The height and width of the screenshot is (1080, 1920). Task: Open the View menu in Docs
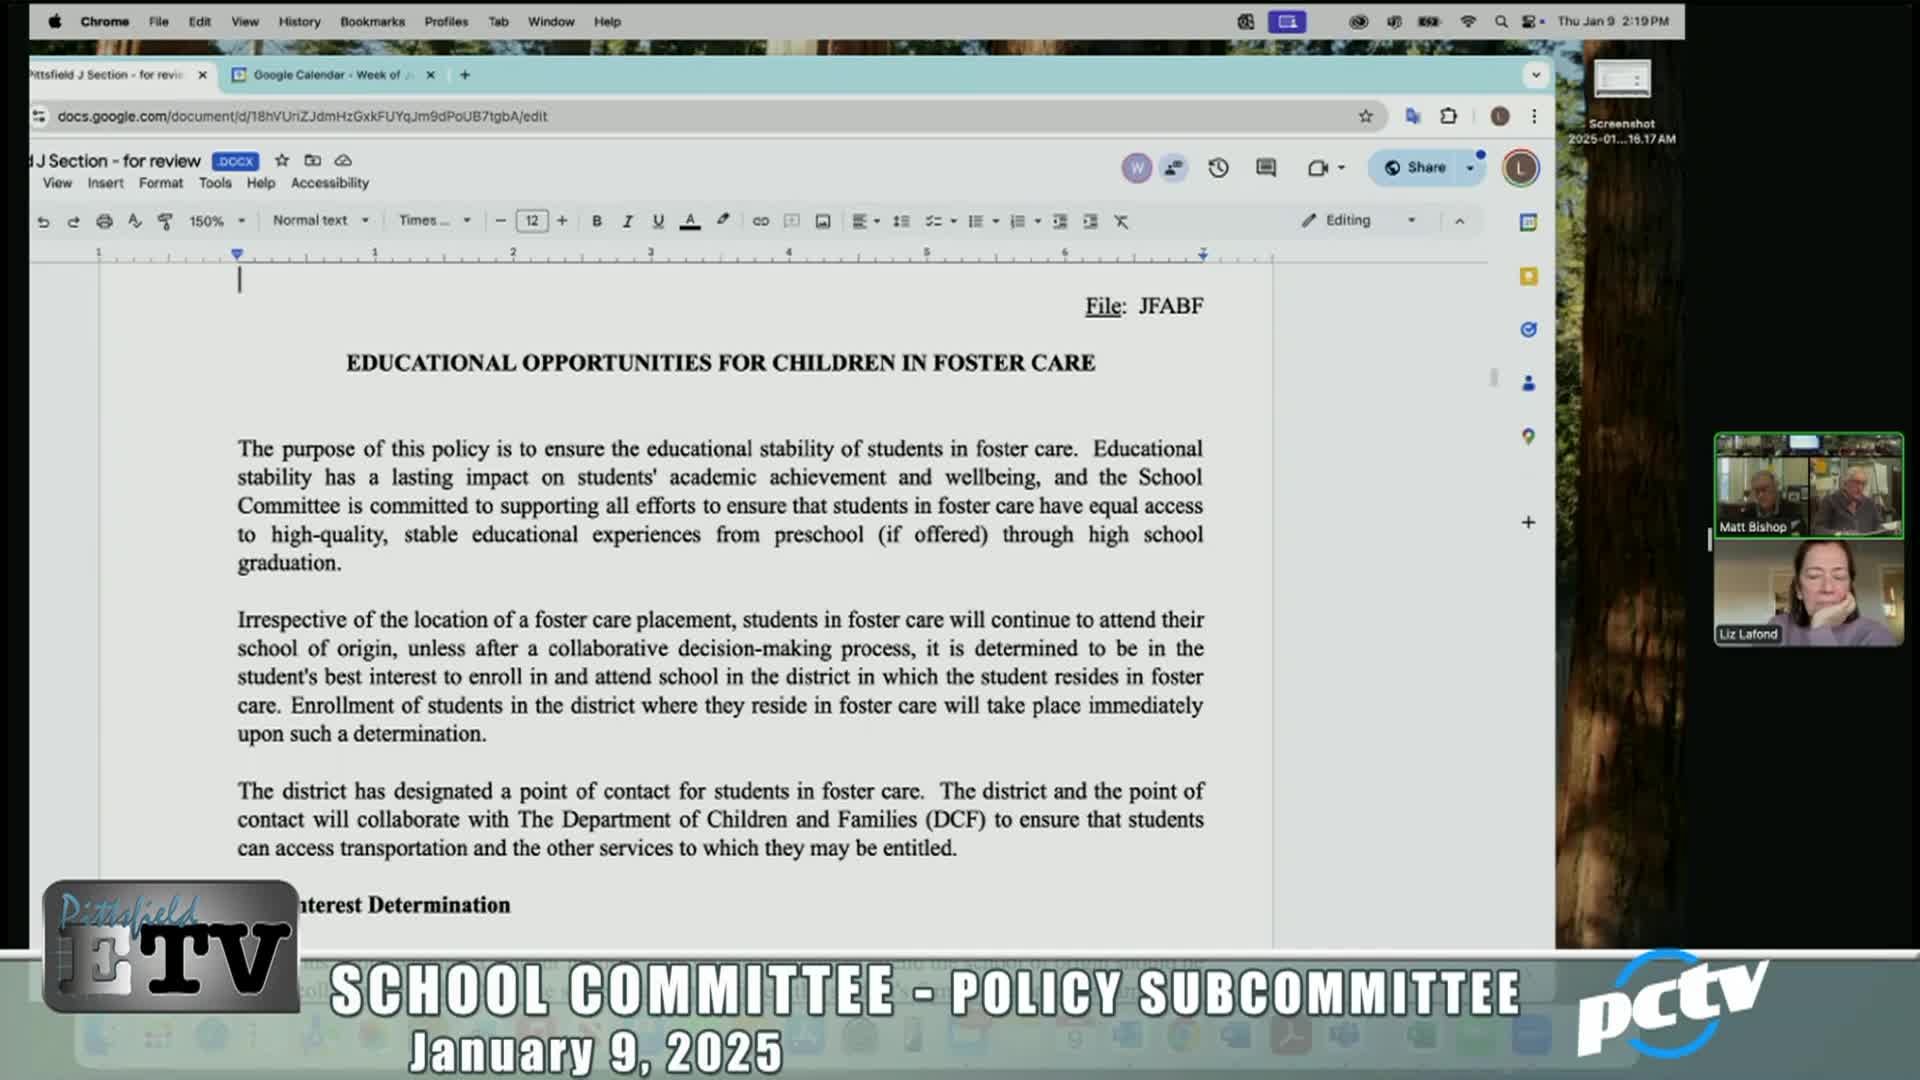[57, 183]
